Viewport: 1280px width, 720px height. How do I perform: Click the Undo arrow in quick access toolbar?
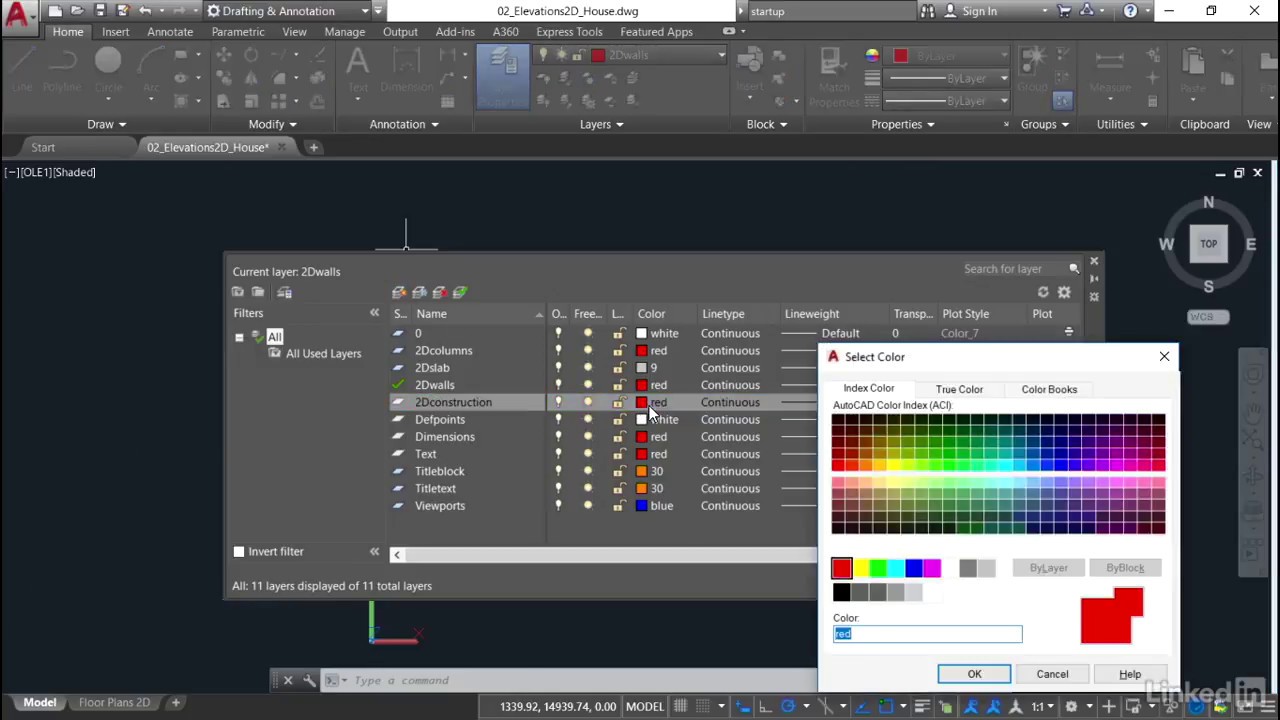click(144, 11)
